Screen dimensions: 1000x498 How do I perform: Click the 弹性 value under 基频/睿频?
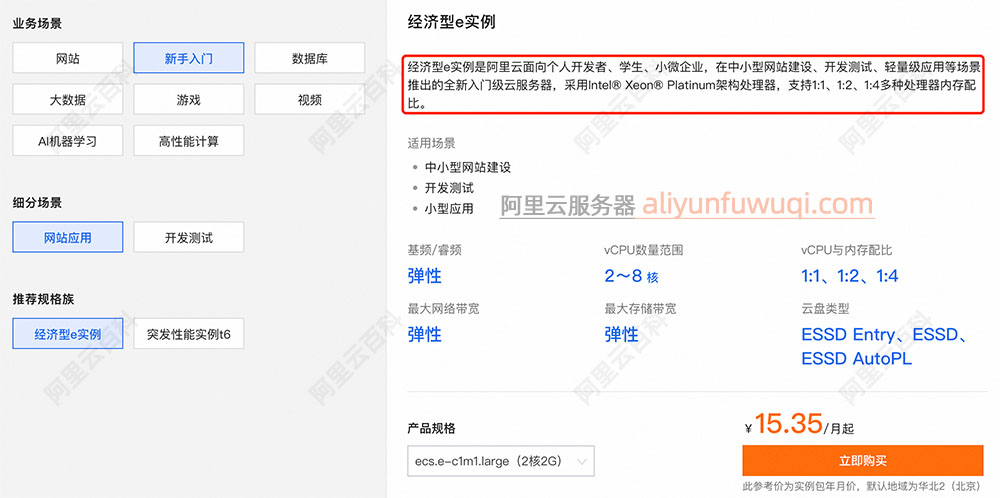[425, 276]
